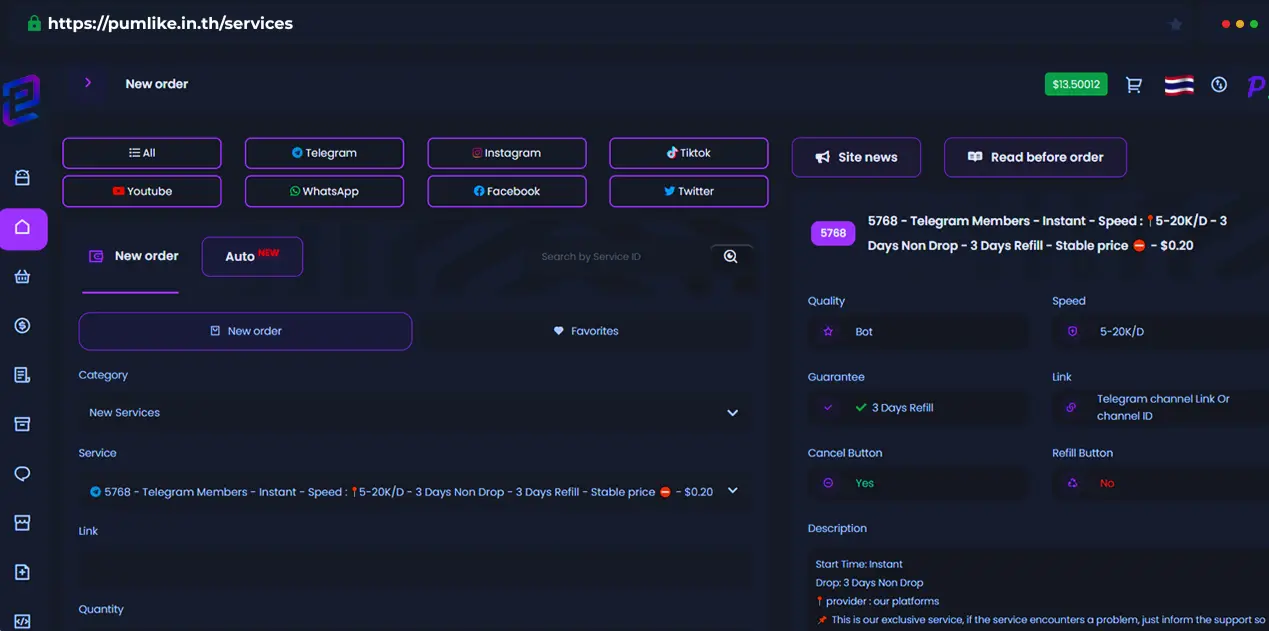Click the check icon beside 3 Days Refill
This screenshot has height=631, width=1269.
tap(828, 408)
